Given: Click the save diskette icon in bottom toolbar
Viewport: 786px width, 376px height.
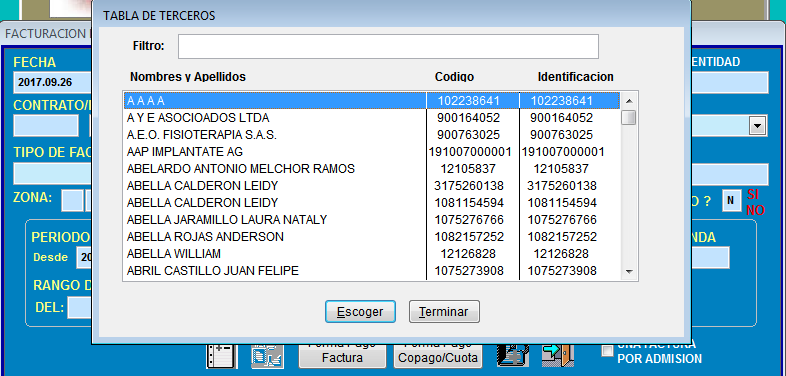Looking at the screenshot, I should point(512,356).
